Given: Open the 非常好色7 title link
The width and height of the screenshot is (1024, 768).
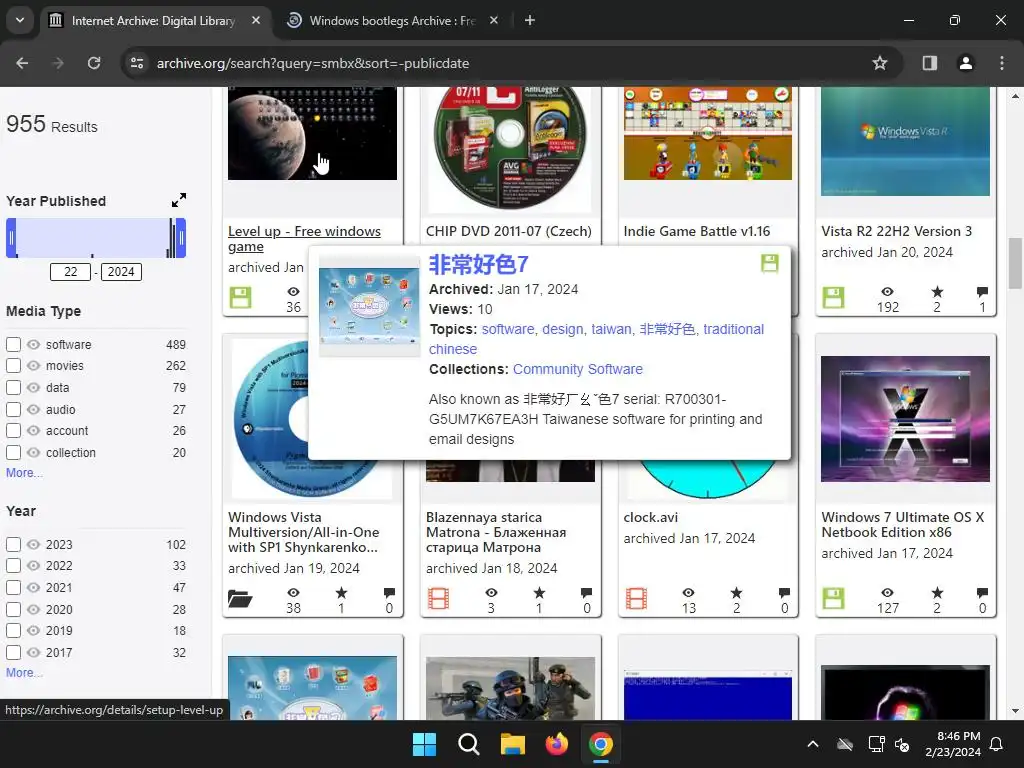Looking at the screenshot, I should pyautogui.click(x=479, y=264).
